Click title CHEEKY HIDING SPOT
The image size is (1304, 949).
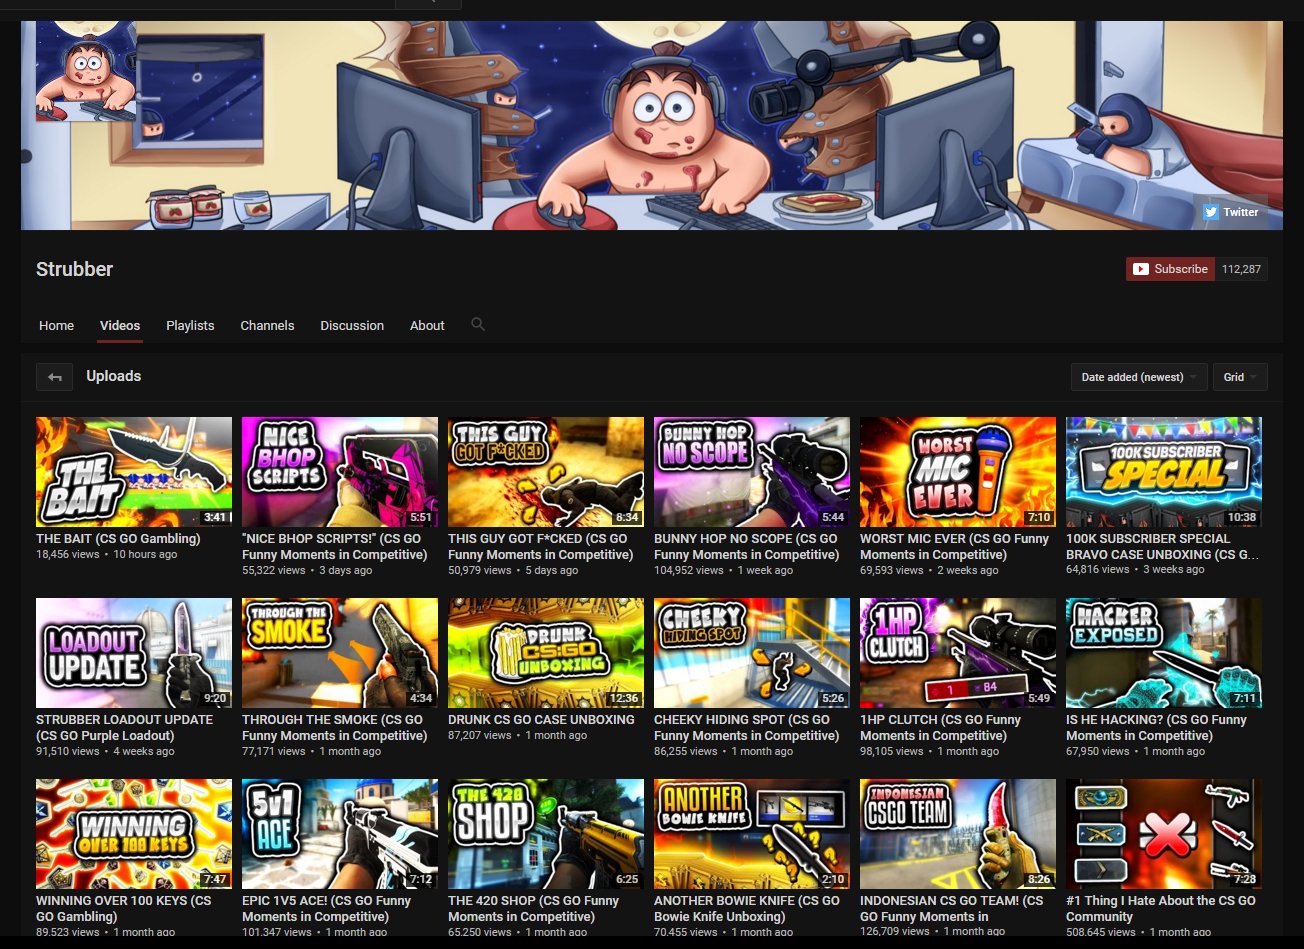point(747,728)
